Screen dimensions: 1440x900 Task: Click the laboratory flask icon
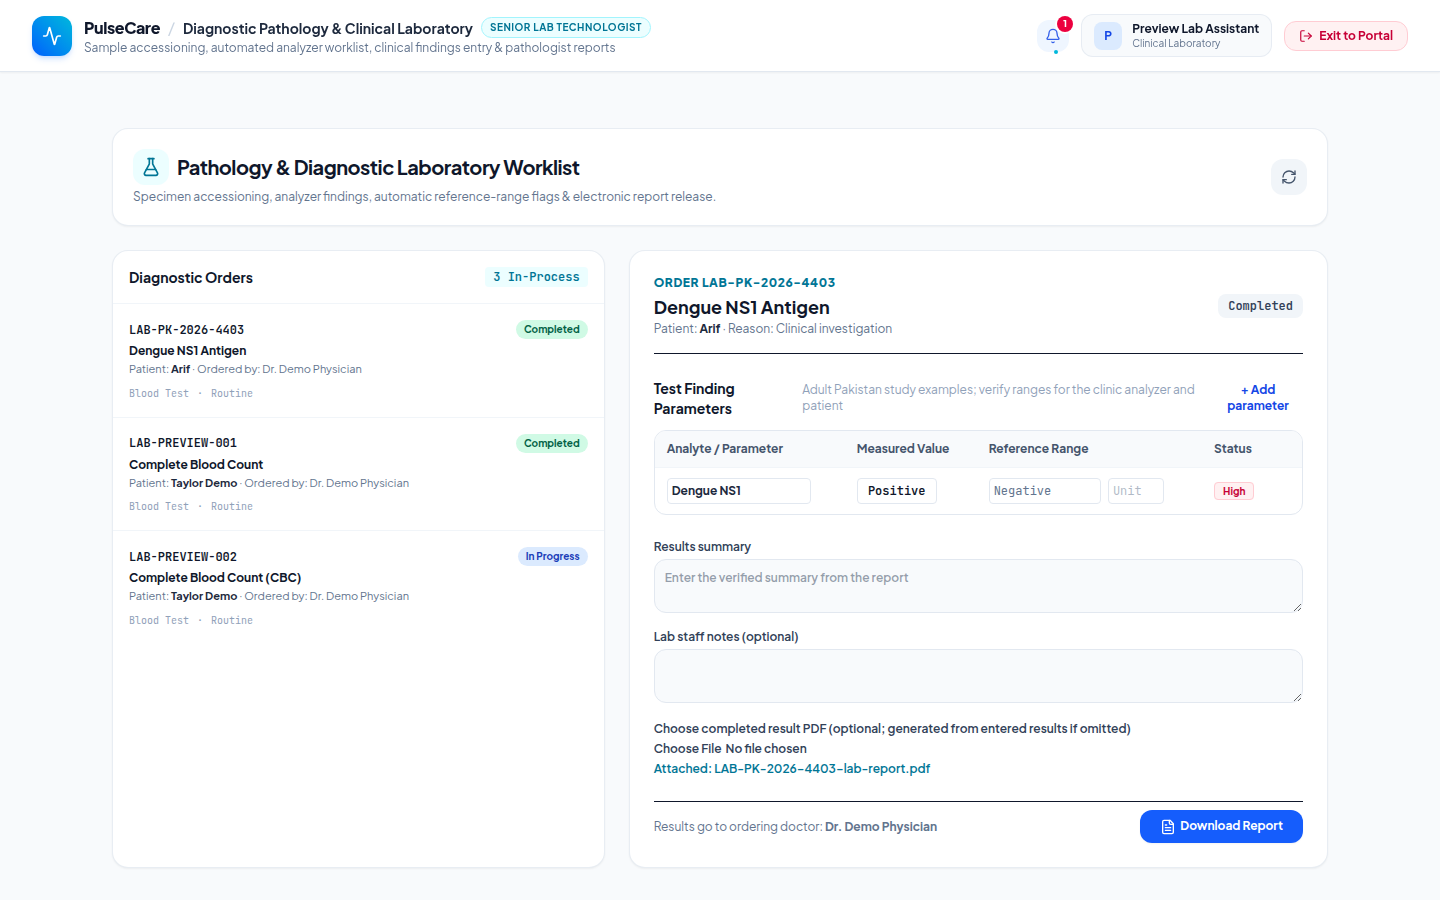(151, 167)
